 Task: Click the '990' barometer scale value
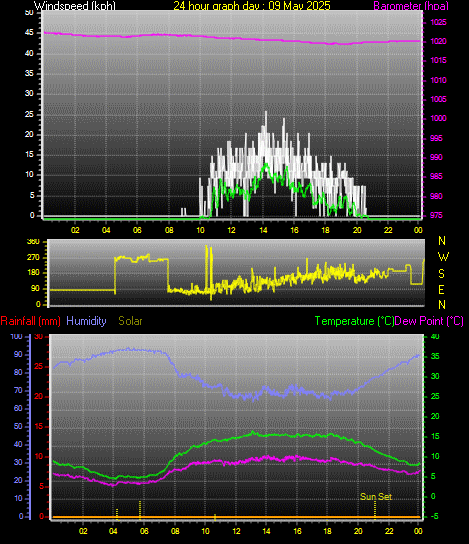(436, 157)
